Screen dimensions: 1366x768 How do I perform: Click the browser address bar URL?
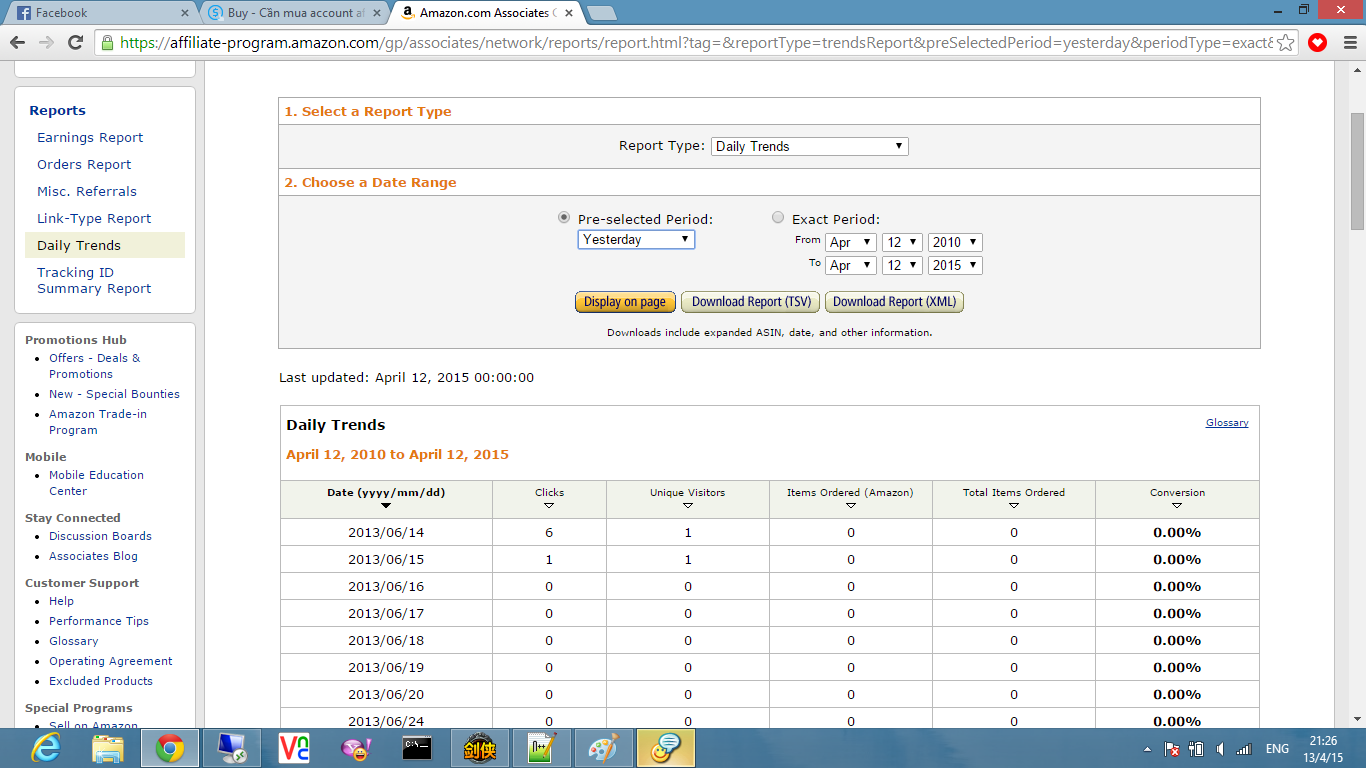click(x=696, y=43)
